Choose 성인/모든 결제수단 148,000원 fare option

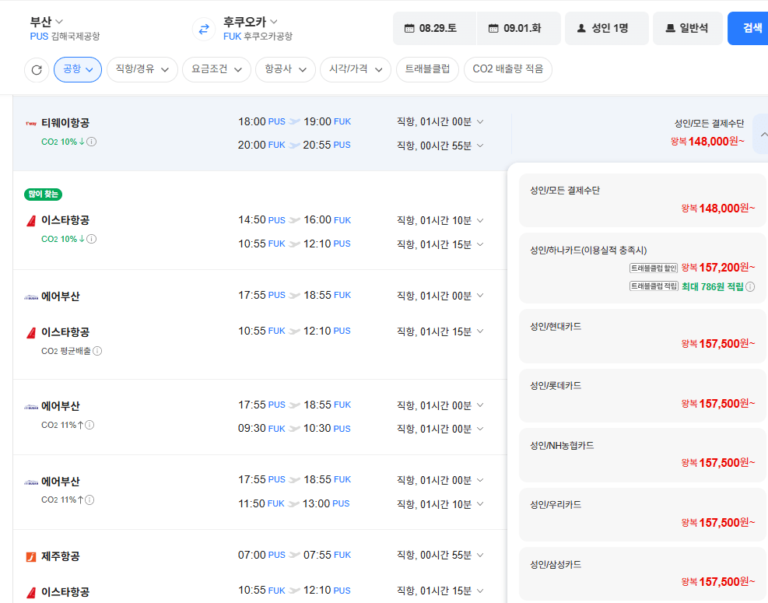(642, 200)
